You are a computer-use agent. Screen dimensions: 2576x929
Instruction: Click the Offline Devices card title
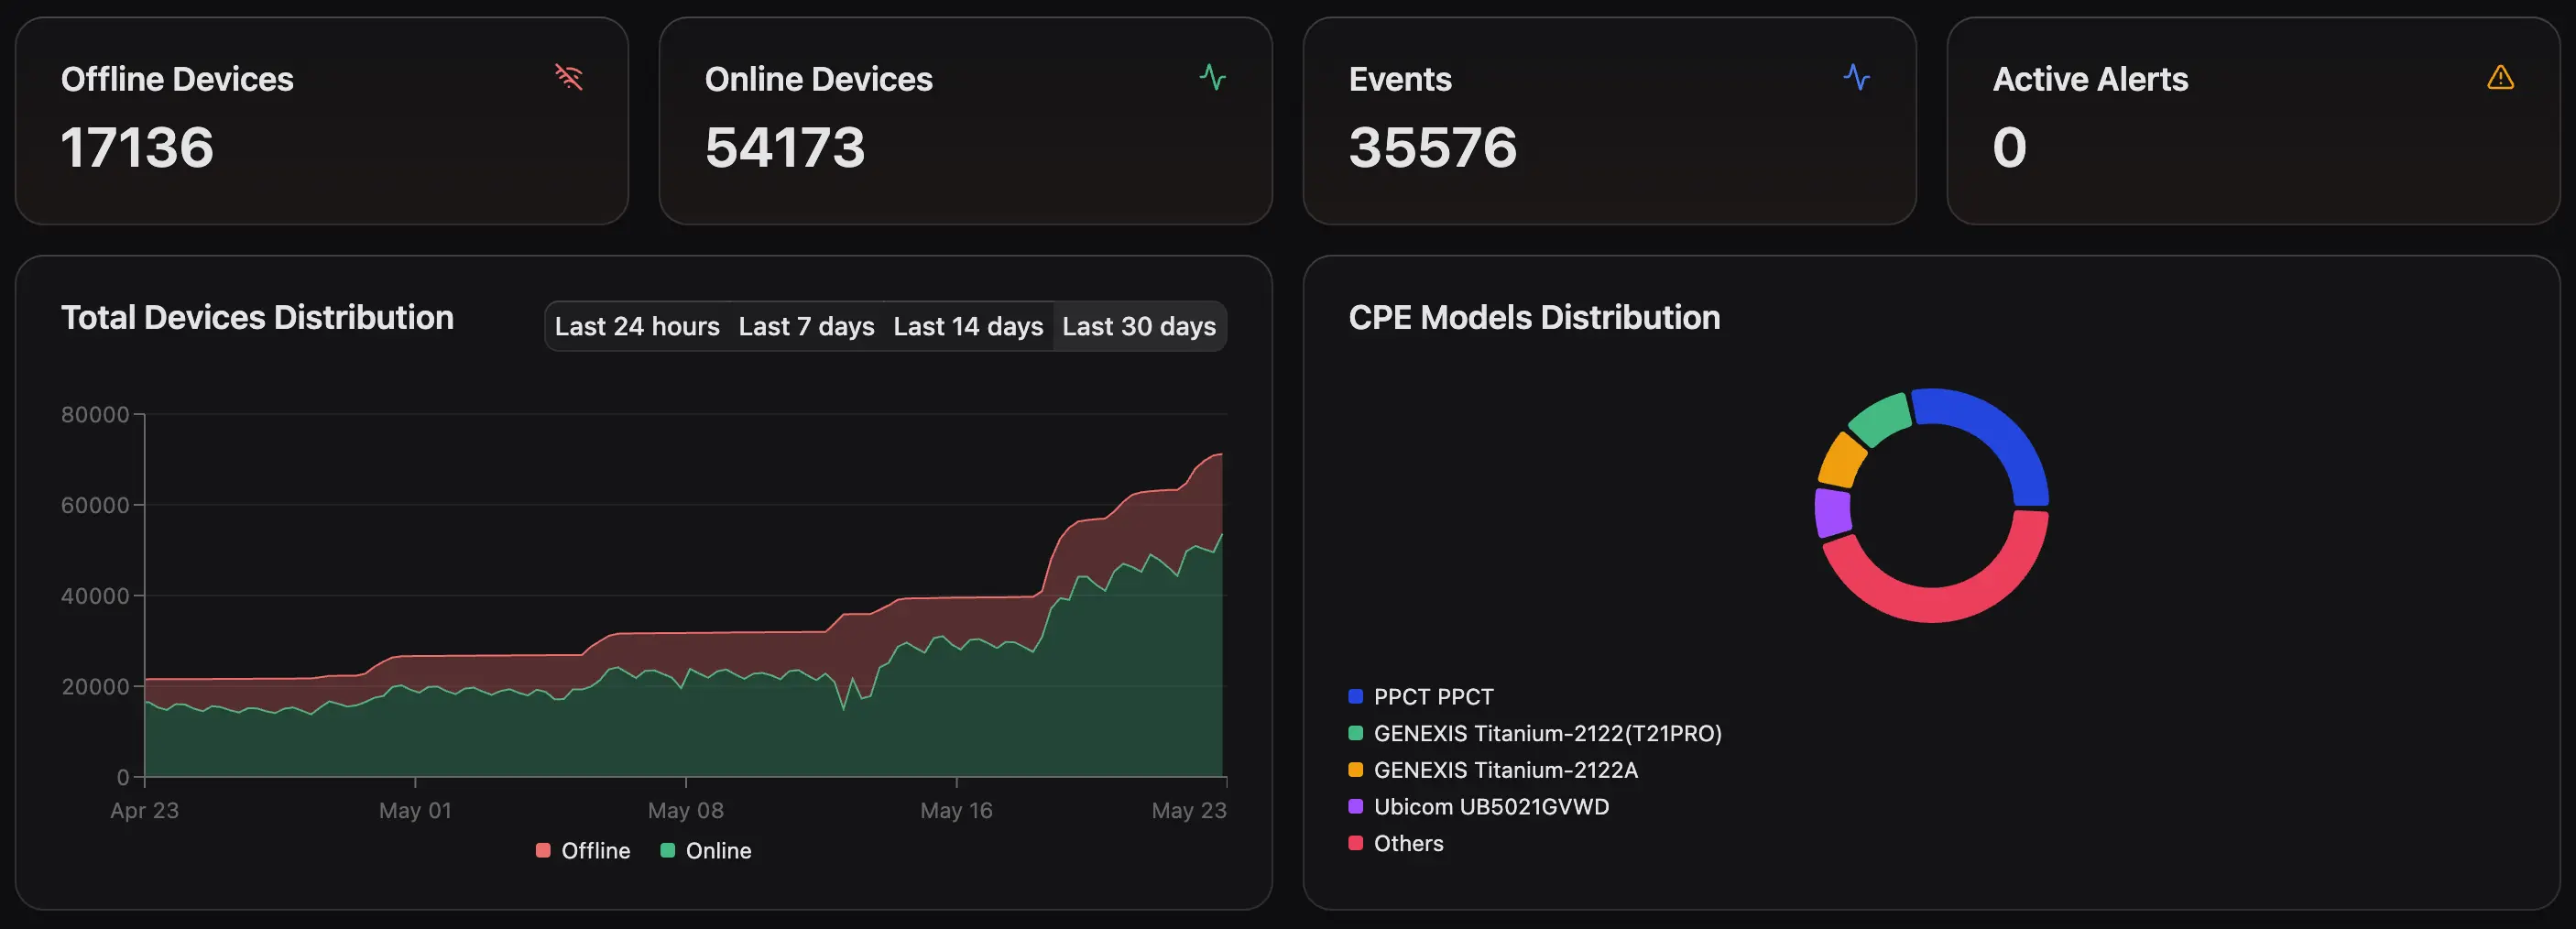click(177, 79)
